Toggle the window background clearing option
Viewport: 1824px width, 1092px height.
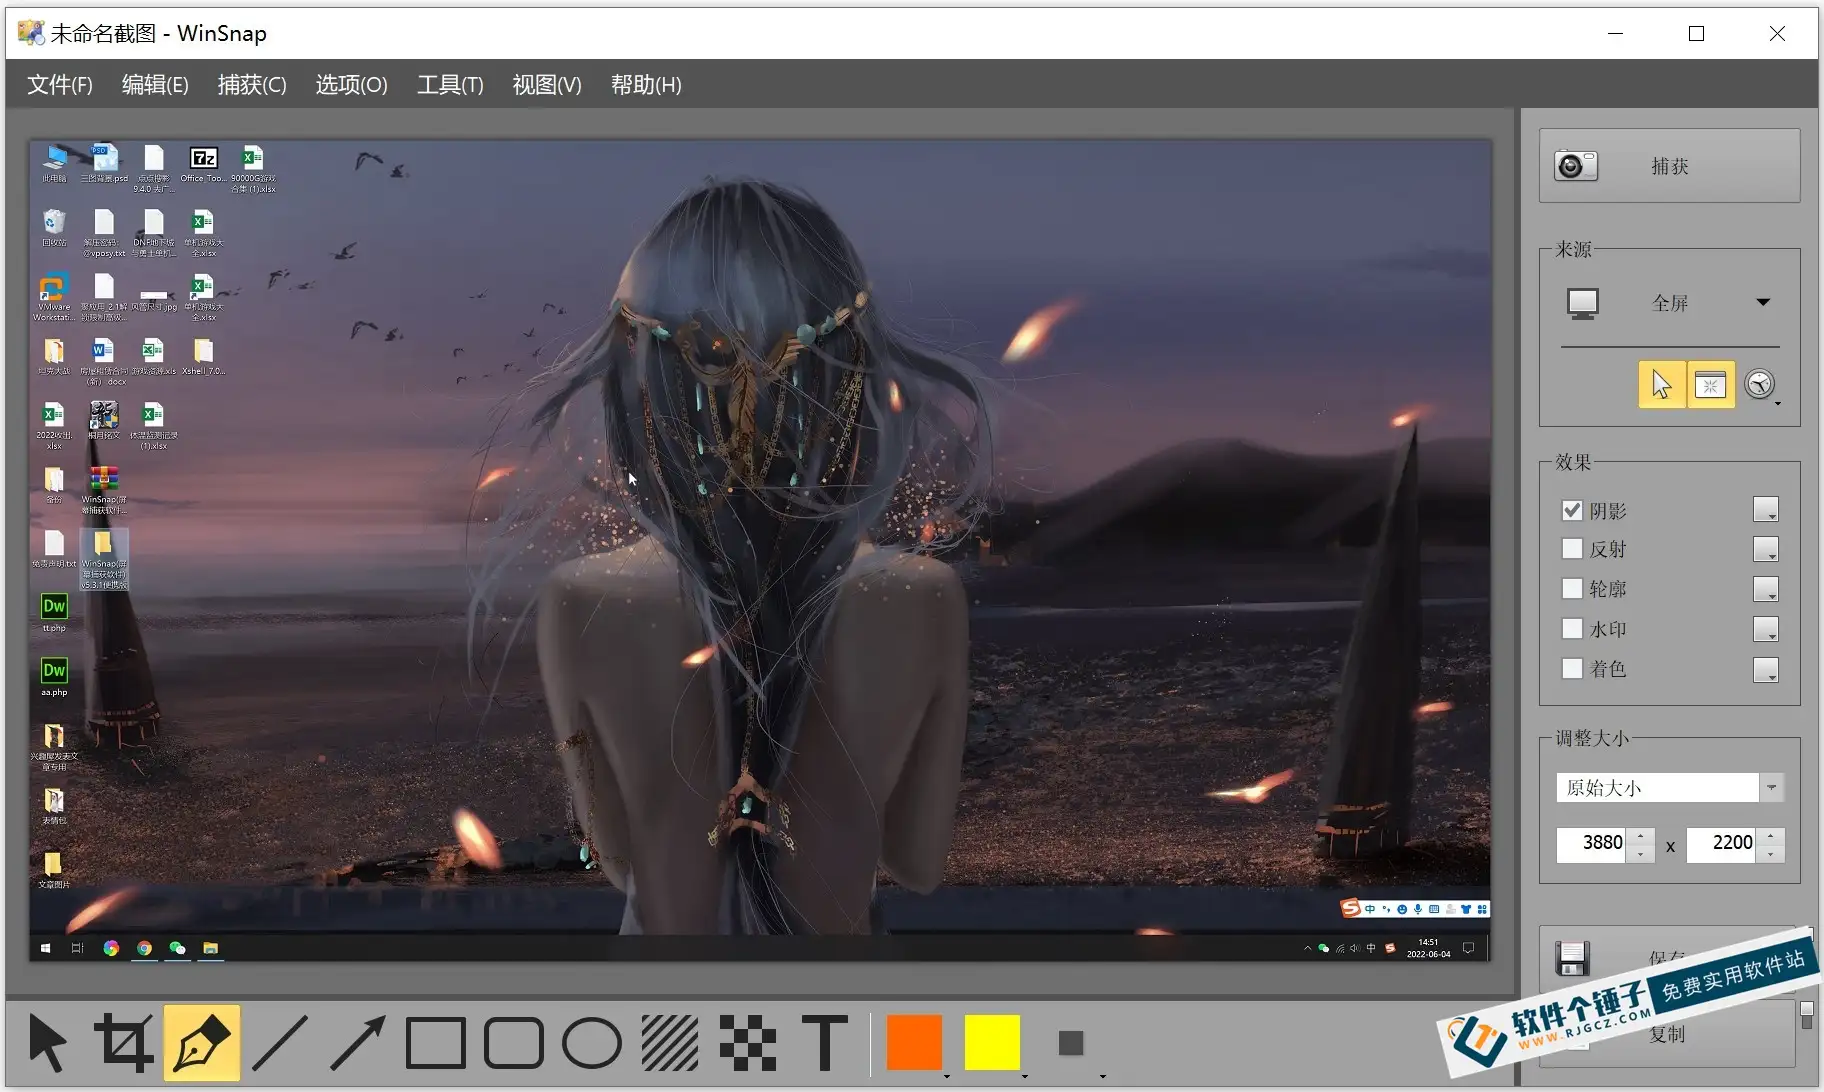[1710, 384]
